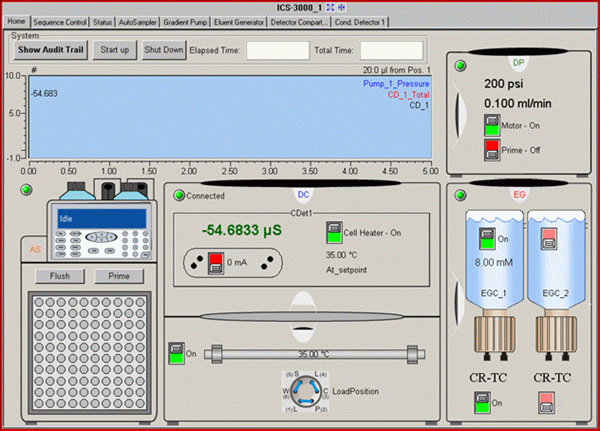Click the left icon beside ICS-3000_1 title
This screenshot has height=431, width=600.
click(x=330, y=7)
